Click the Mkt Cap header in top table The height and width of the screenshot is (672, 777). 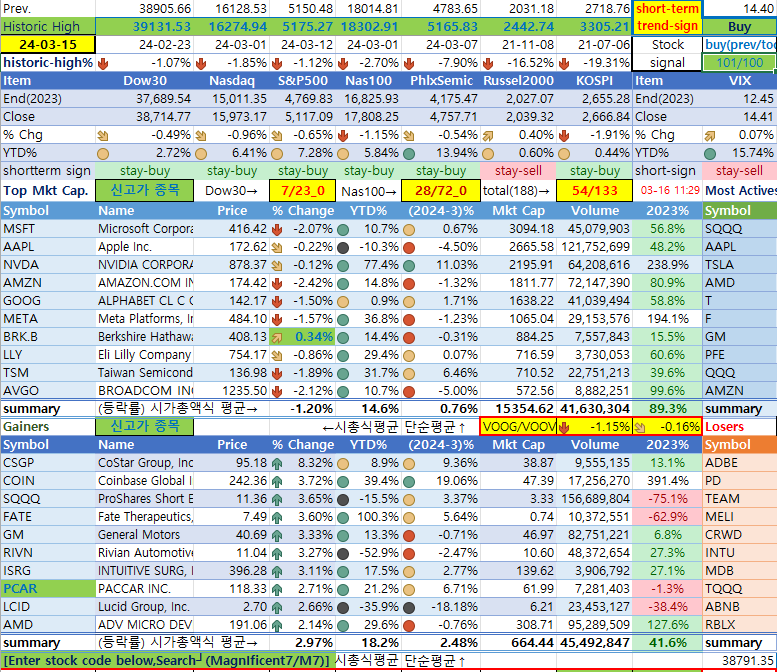518,211
